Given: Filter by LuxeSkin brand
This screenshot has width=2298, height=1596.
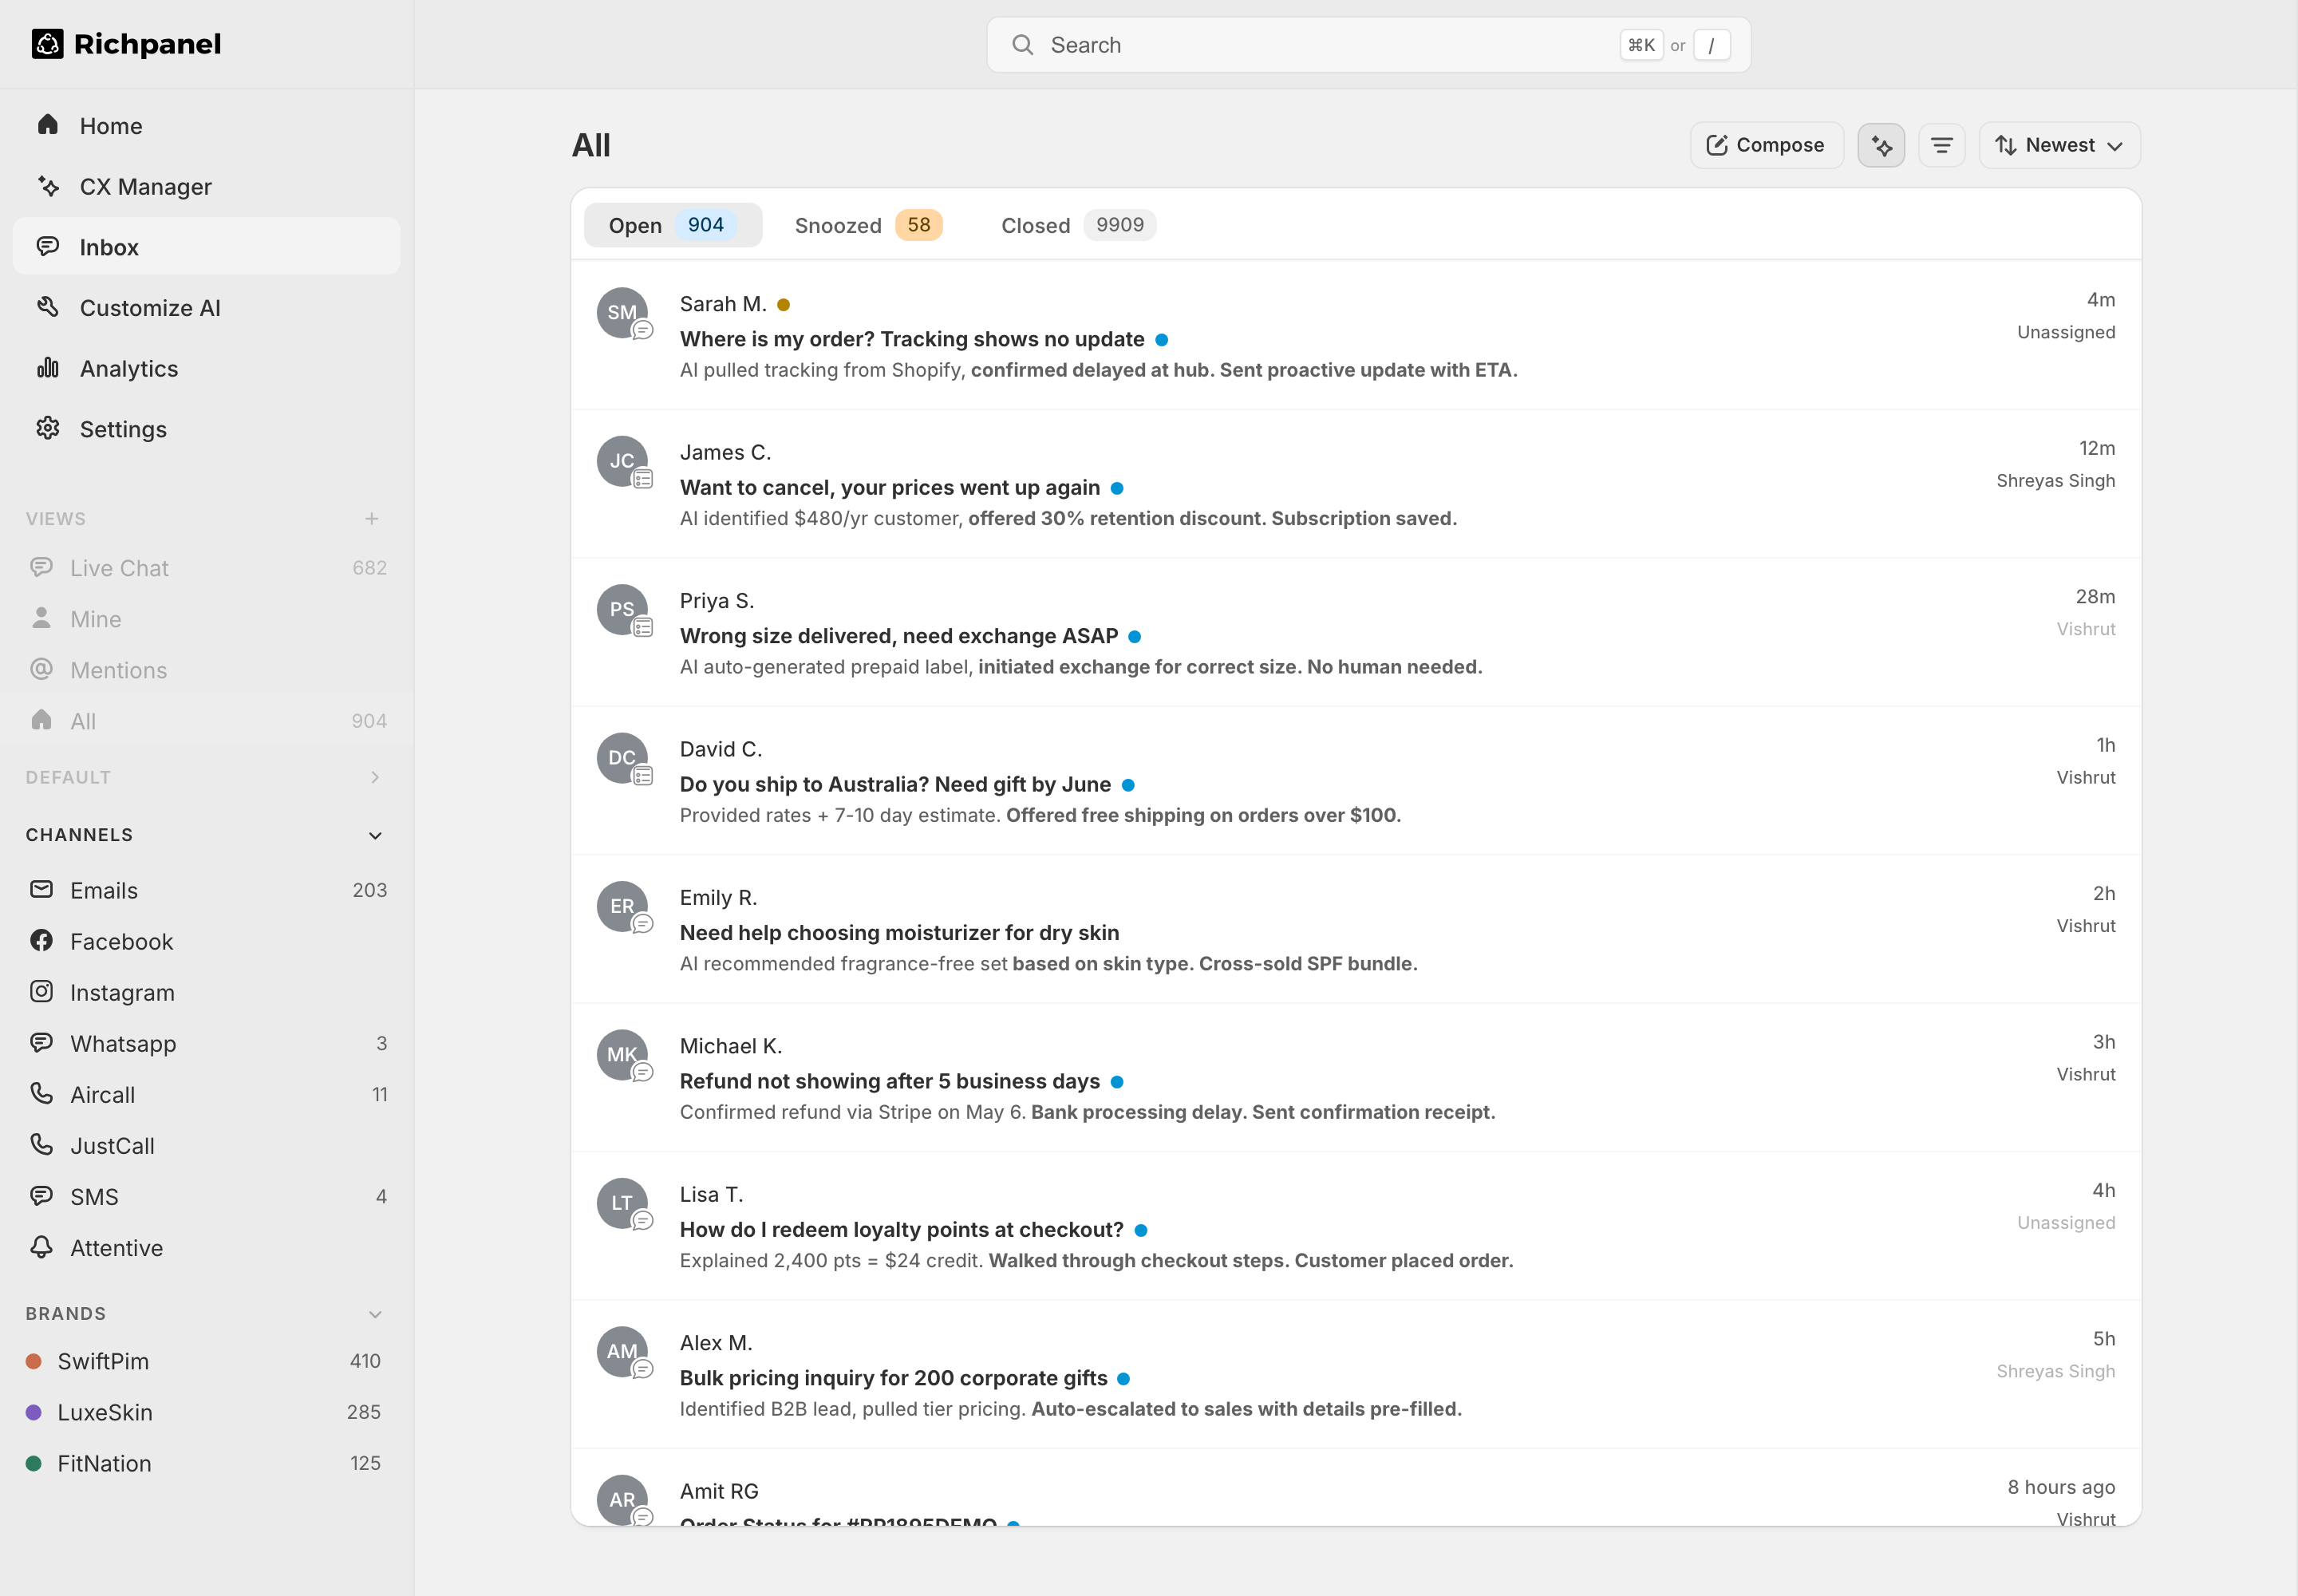Looking at the screenshot, I should point(206,1412).
